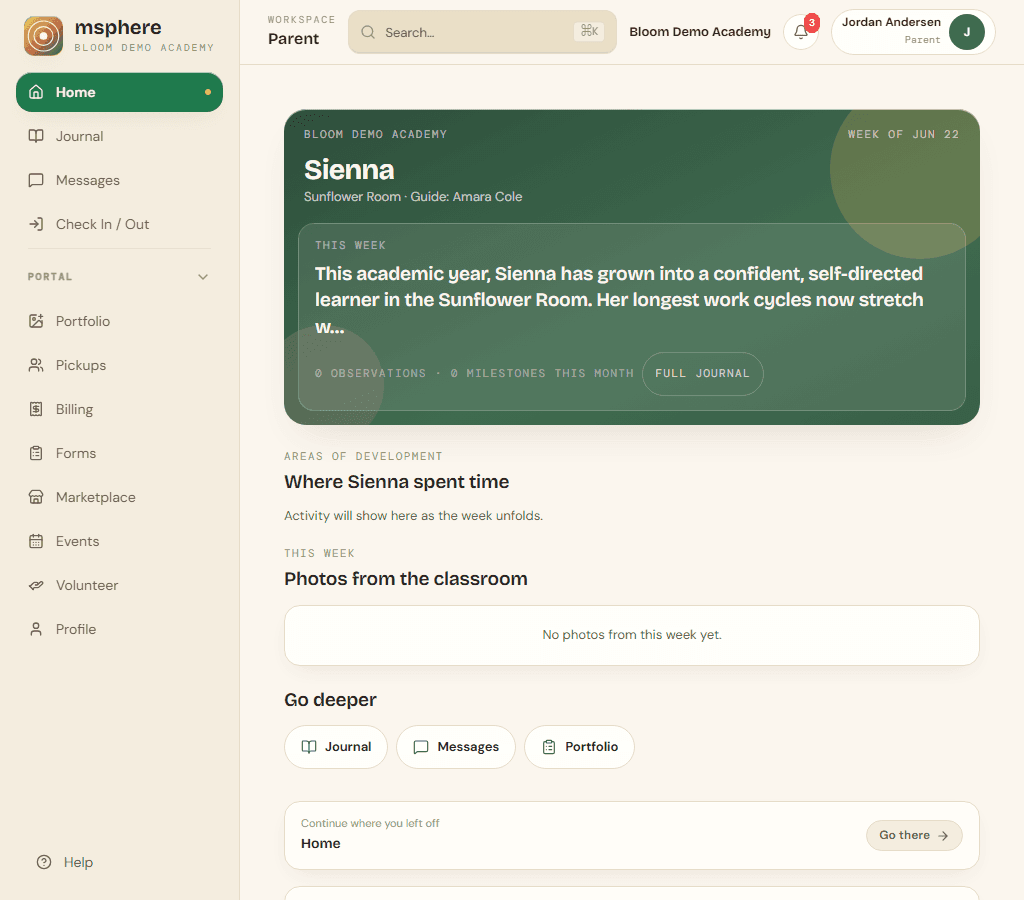Viewport: 1024px width, 900px height.
Task: Click the Go there button
Action: pos(914,835)
